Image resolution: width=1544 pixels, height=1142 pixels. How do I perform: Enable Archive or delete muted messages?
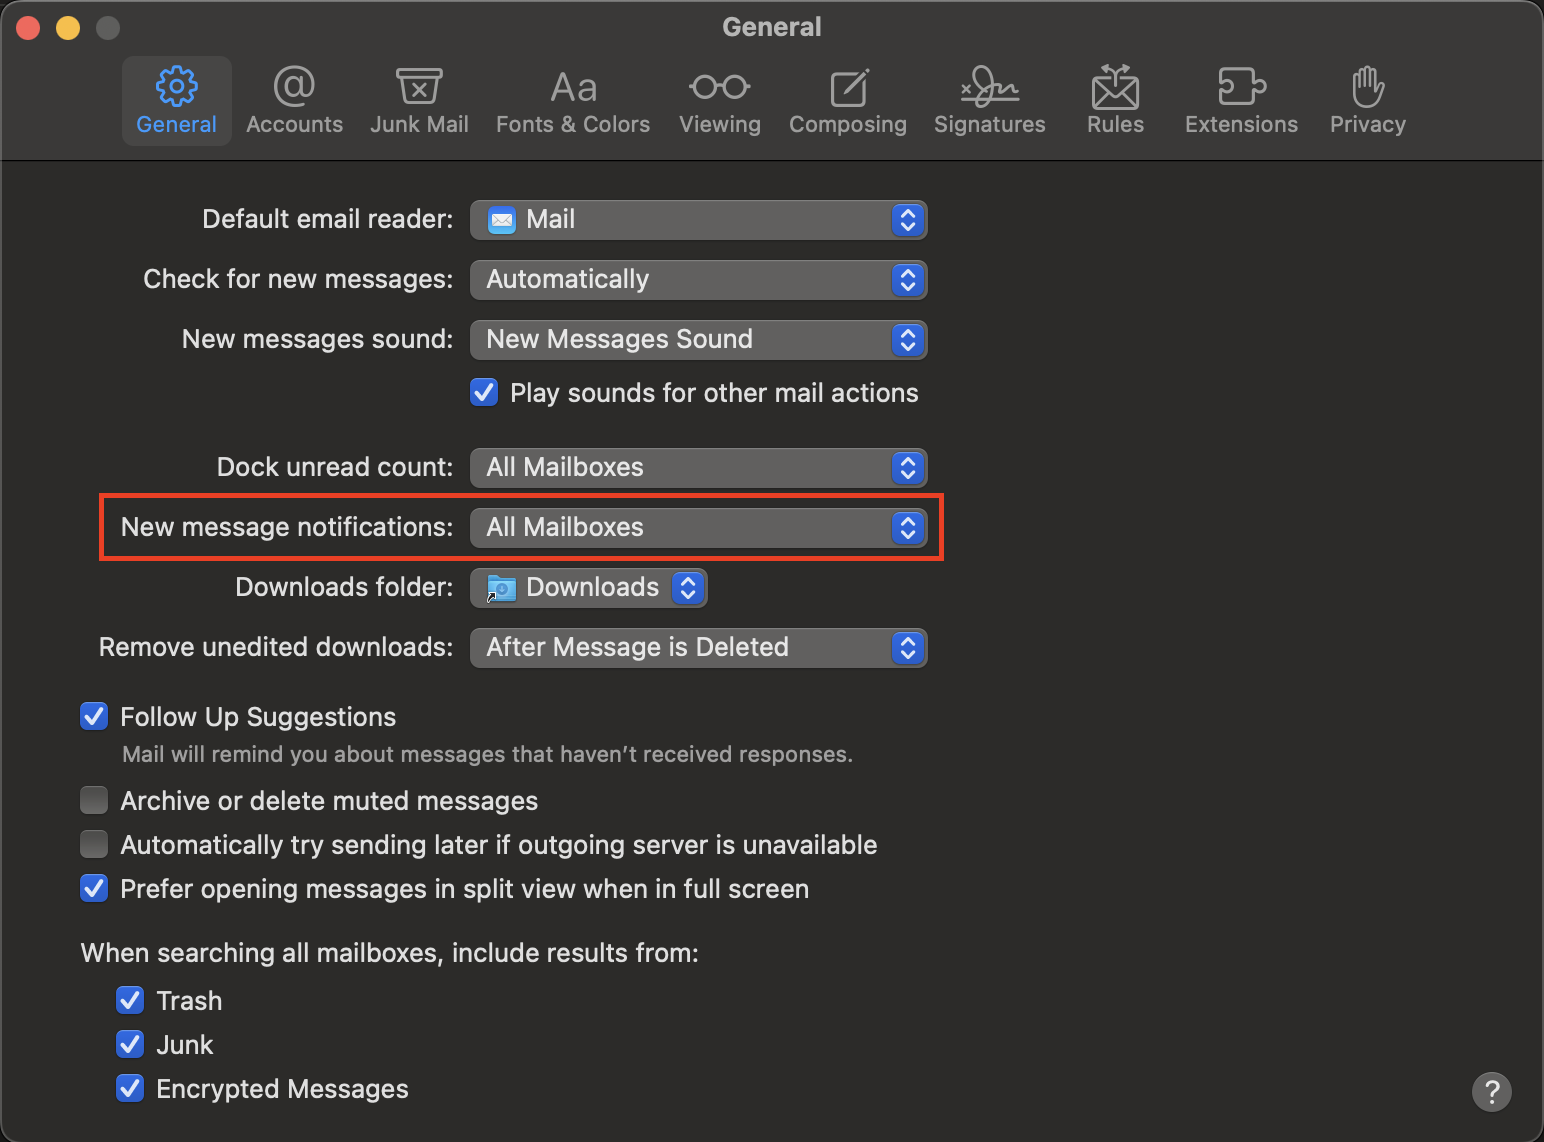point(93,800)
